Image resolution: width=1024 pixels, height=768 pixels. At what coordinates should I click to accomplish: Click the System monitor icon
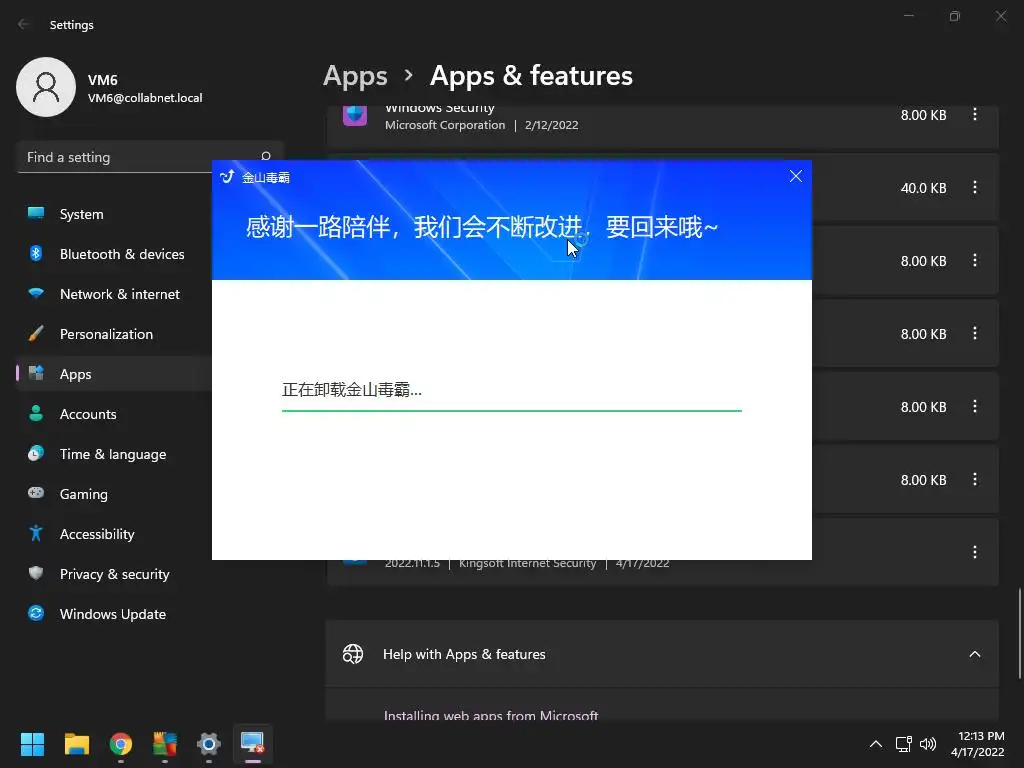point(36,214)
